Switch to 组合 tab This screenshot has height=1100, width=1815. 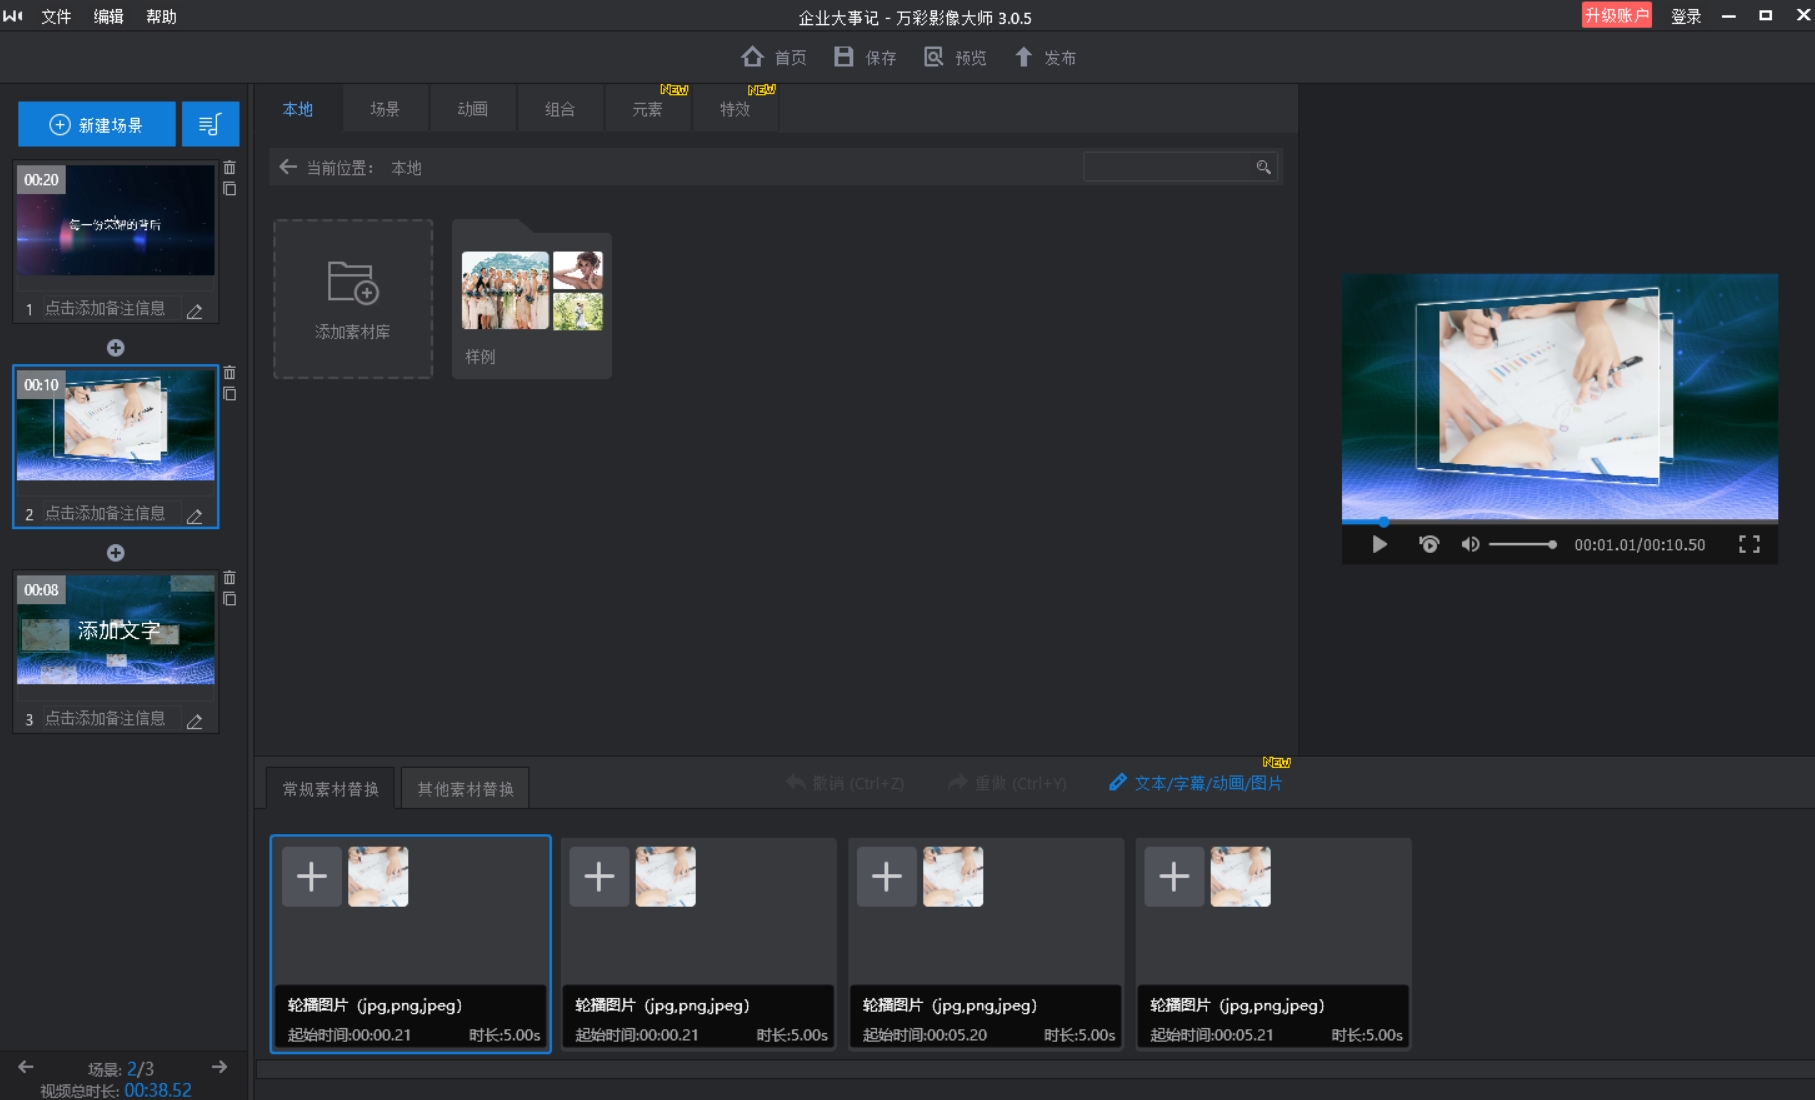[560, 109]
